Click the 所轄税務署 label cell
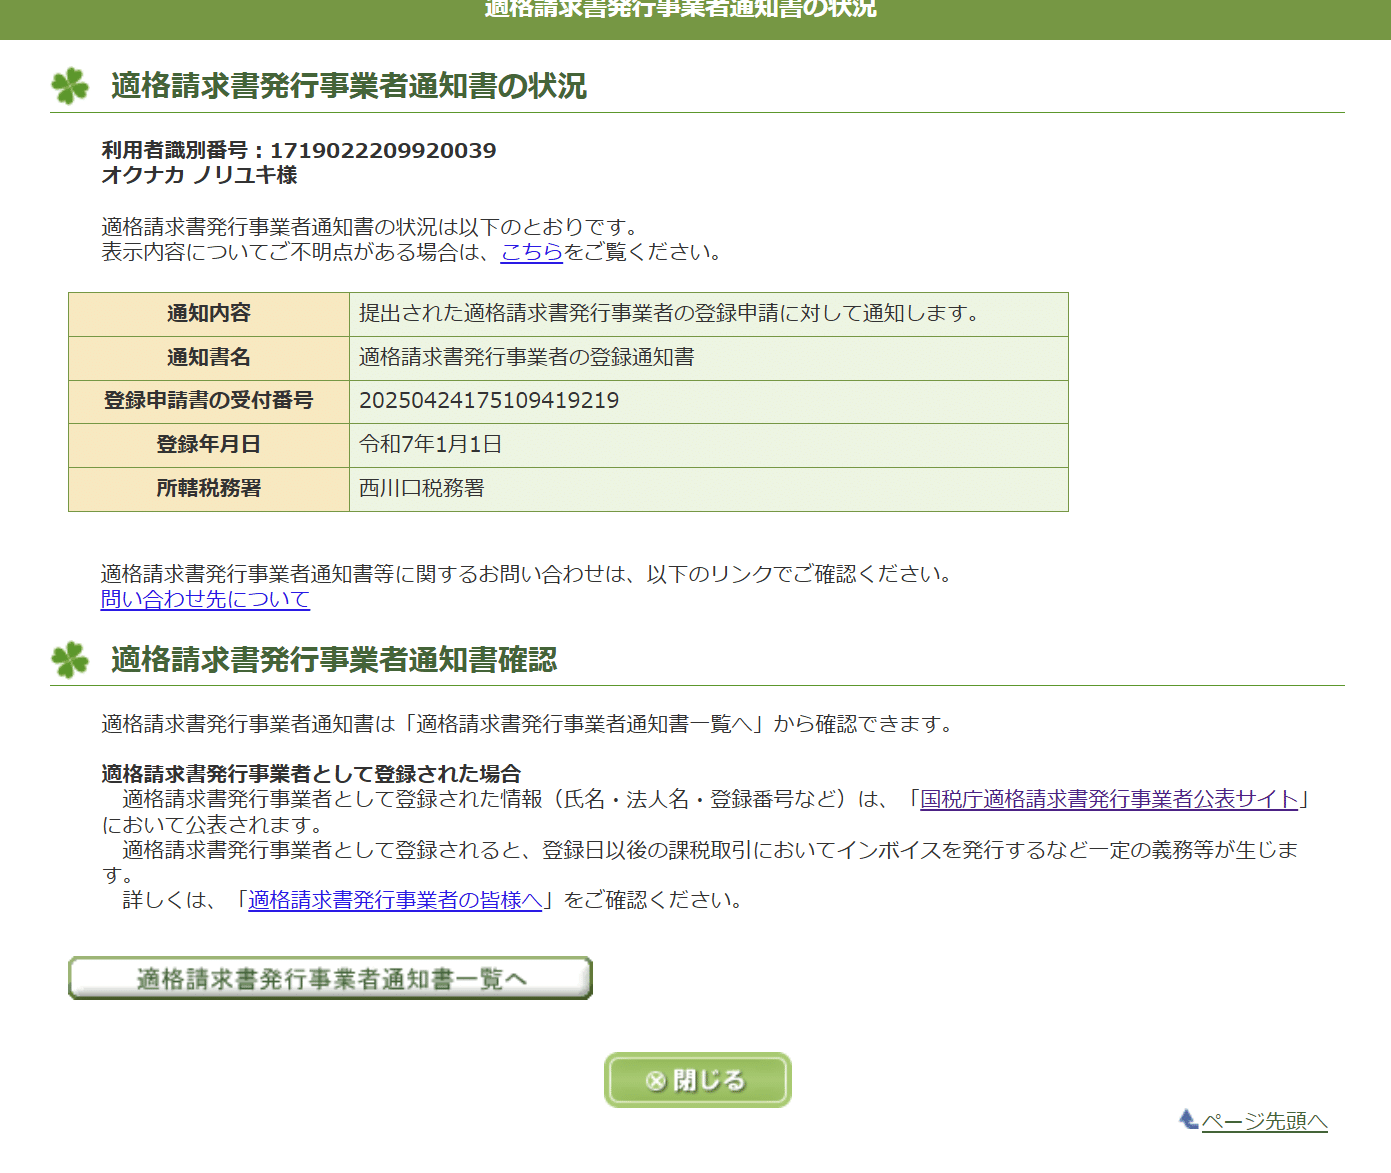Image resolution: width=1391 pixels, height=1173 pixels. click(208, 489)
